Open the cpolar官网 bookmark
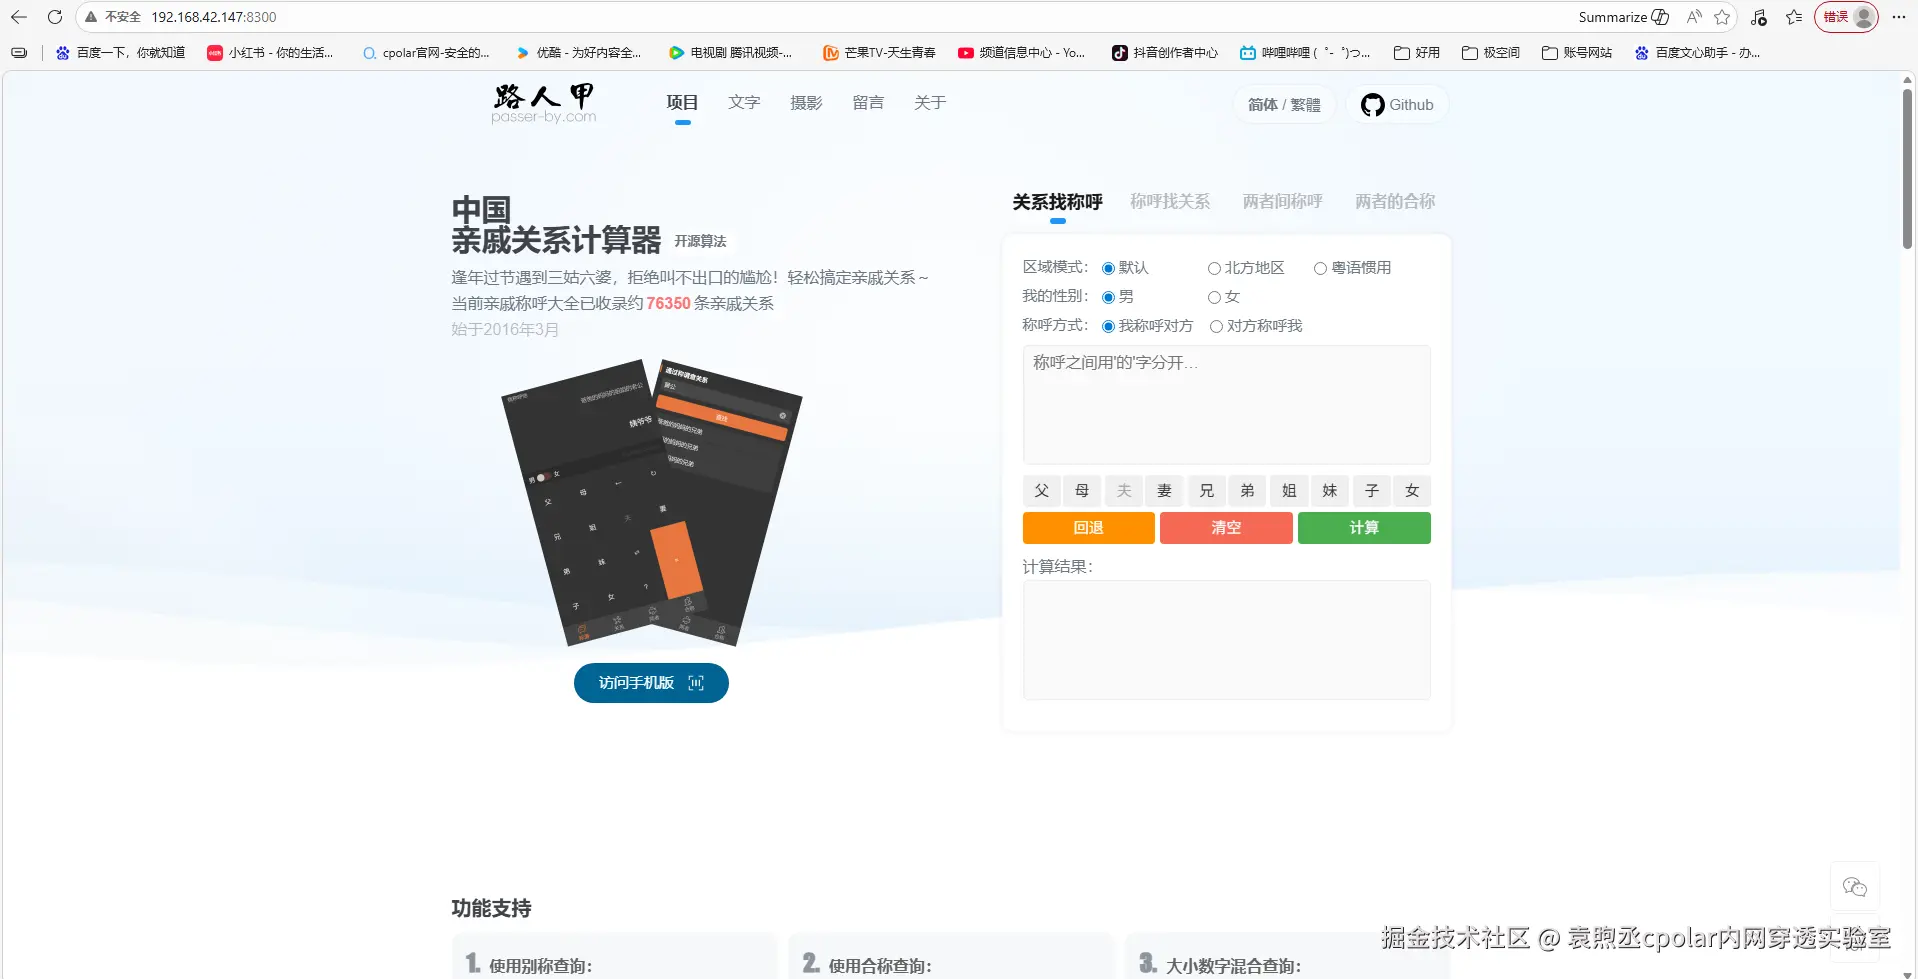The width and height of the screenshot is (1918, 979). pos(426,53)
